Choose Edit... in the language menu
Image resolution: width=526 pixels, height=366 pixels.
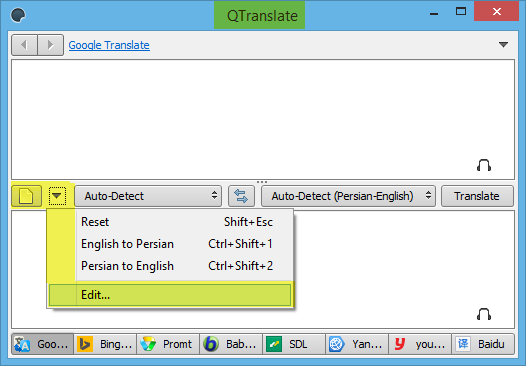point(170,295)
